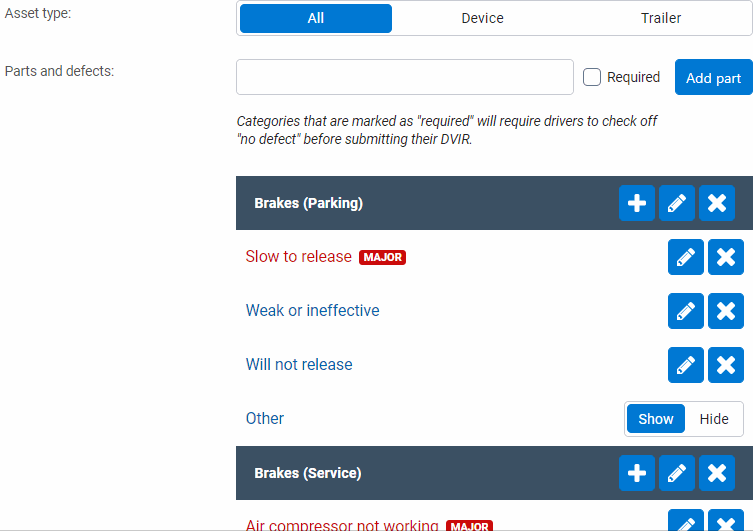Delete the Brakes (Service) category

717,473
